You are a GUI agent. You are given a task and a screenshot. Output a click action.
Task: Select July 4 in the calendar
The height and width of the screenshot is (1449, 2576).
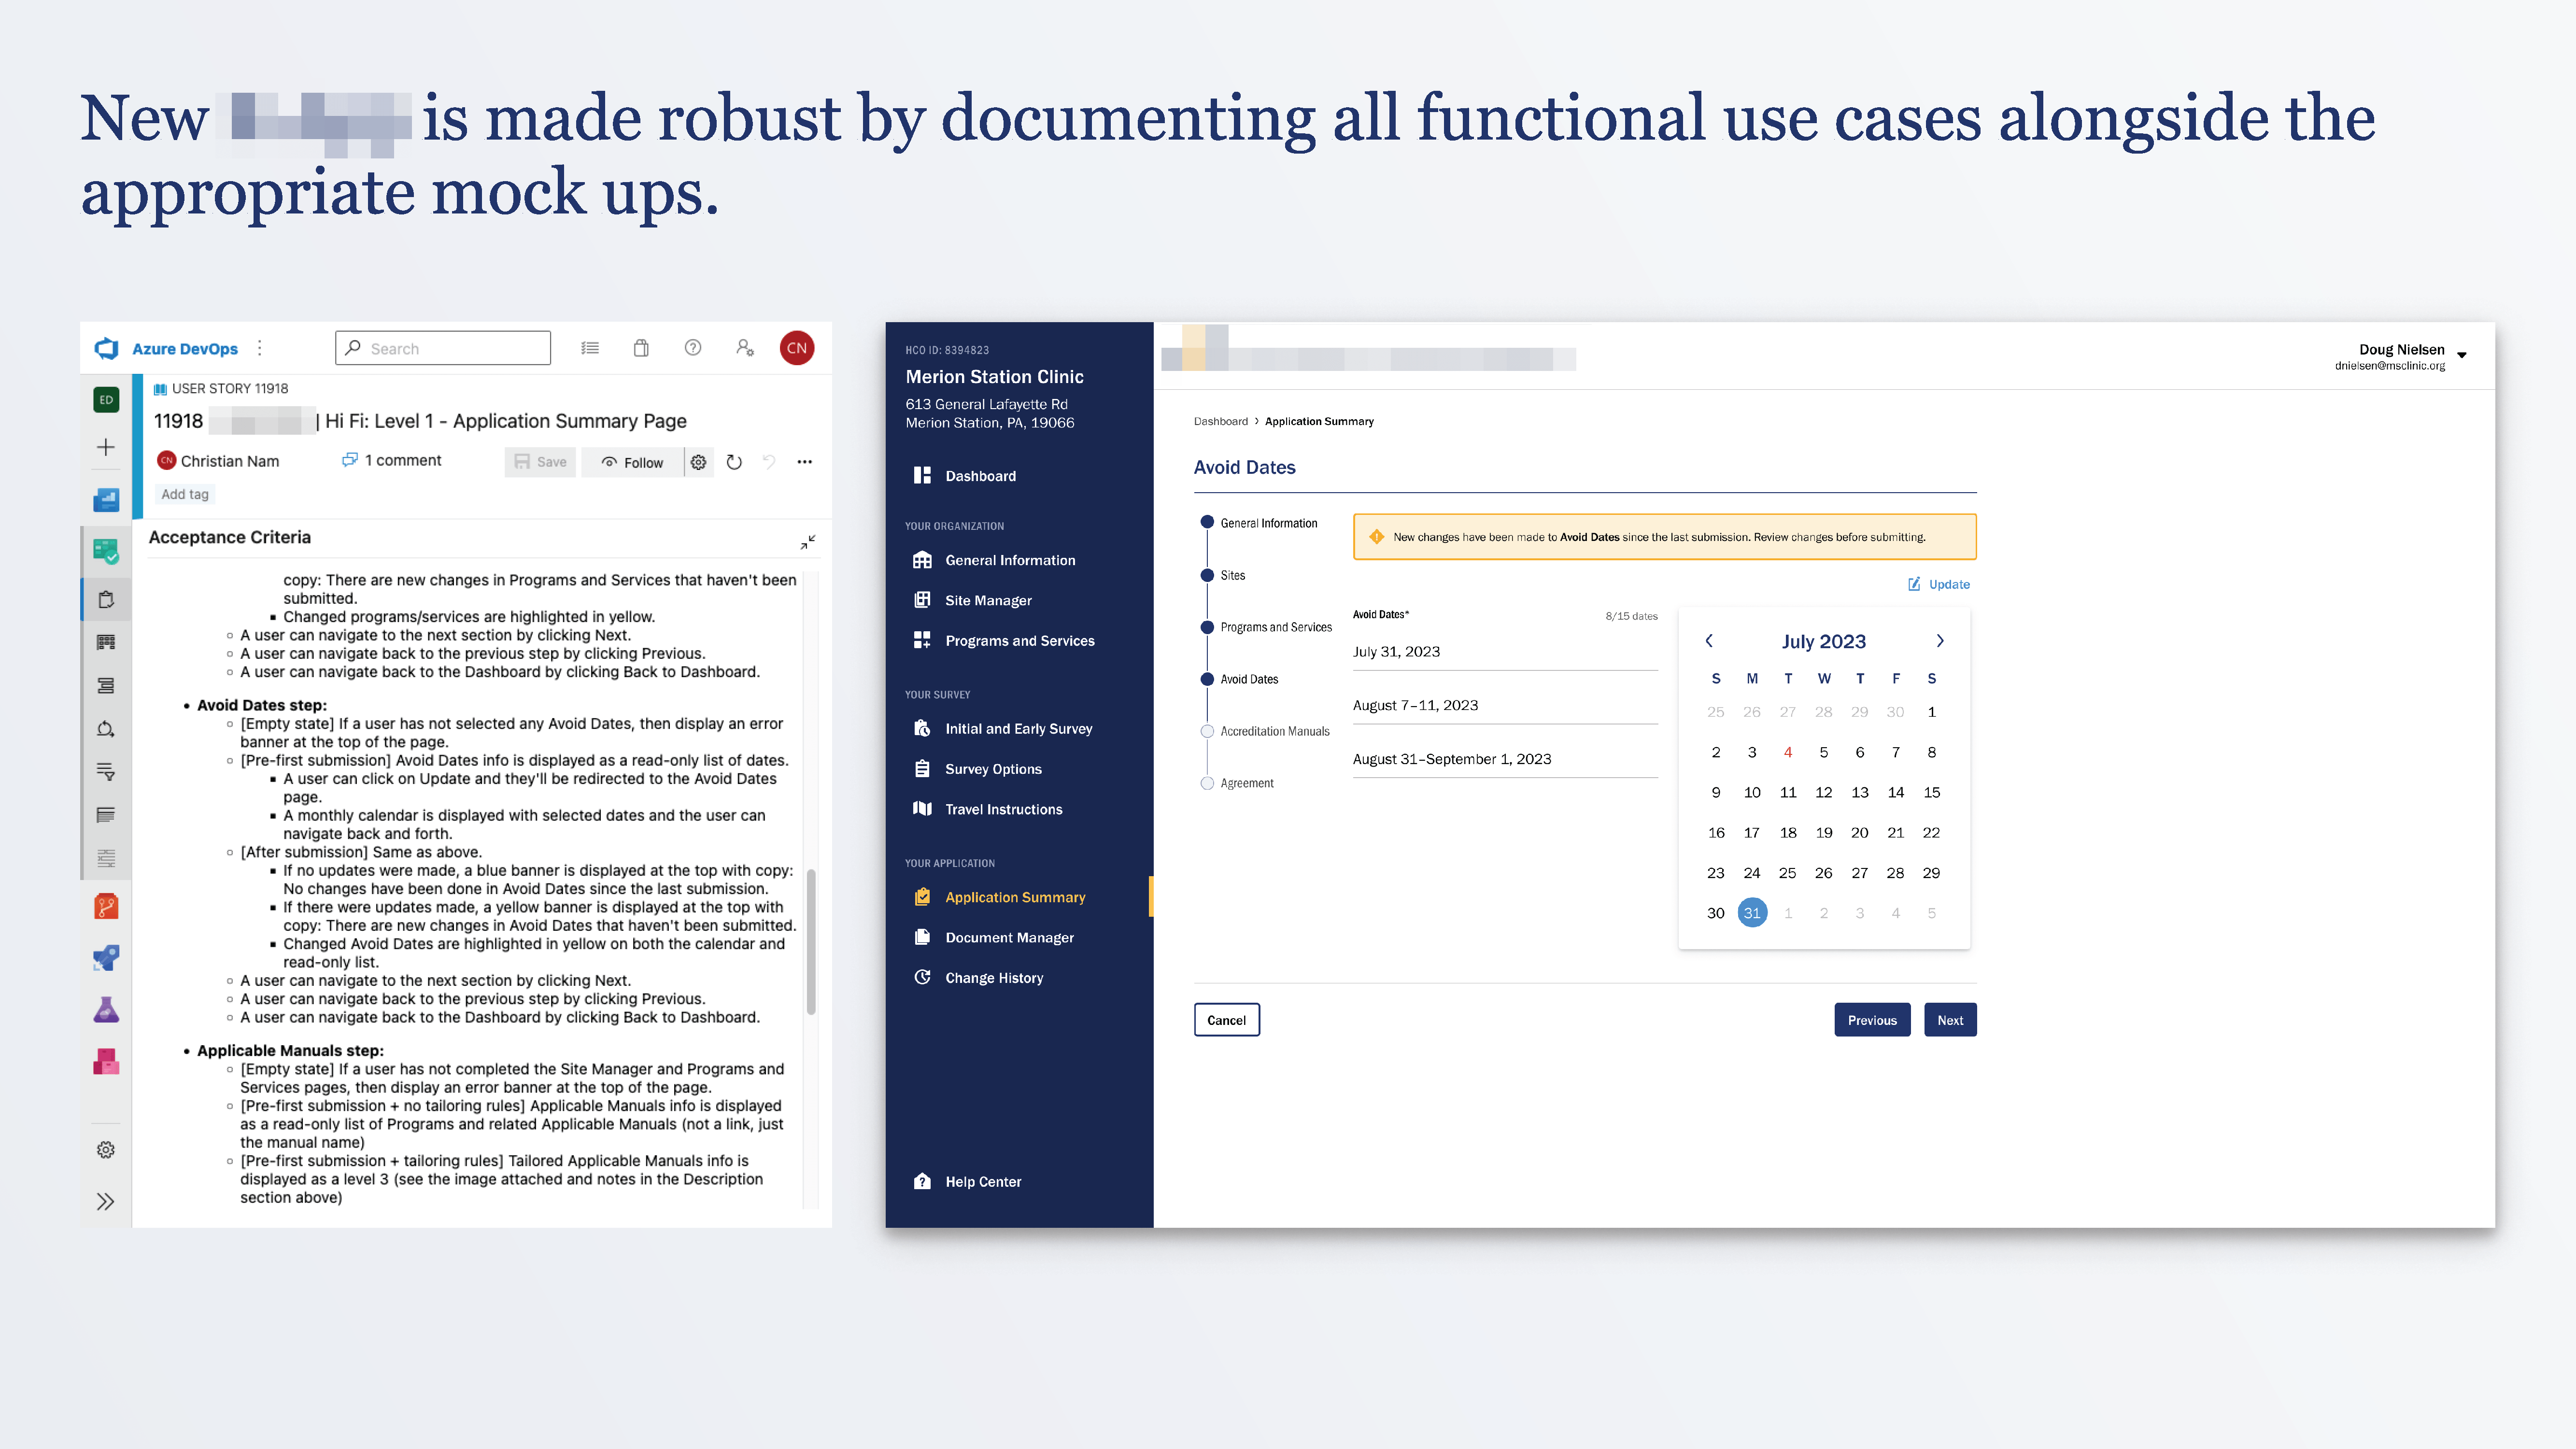pos(1788,752)
